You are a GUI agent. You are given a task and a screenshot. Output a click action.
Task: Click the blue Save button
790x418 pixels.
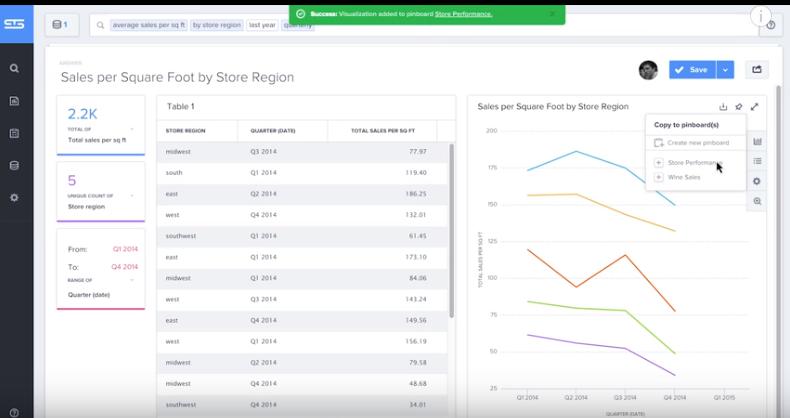pyautogui.click(x=692, y=69)
